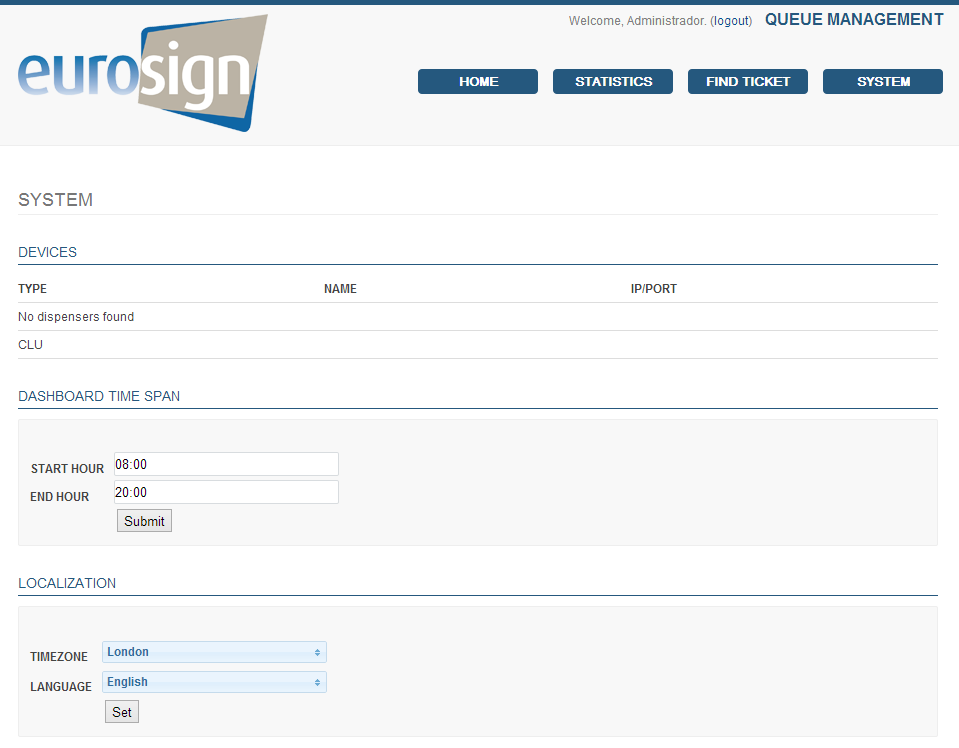Click the TIMEZONE label
Image resolution: width=959 pixels, height=748 pixels.
[x=59, y=657]
